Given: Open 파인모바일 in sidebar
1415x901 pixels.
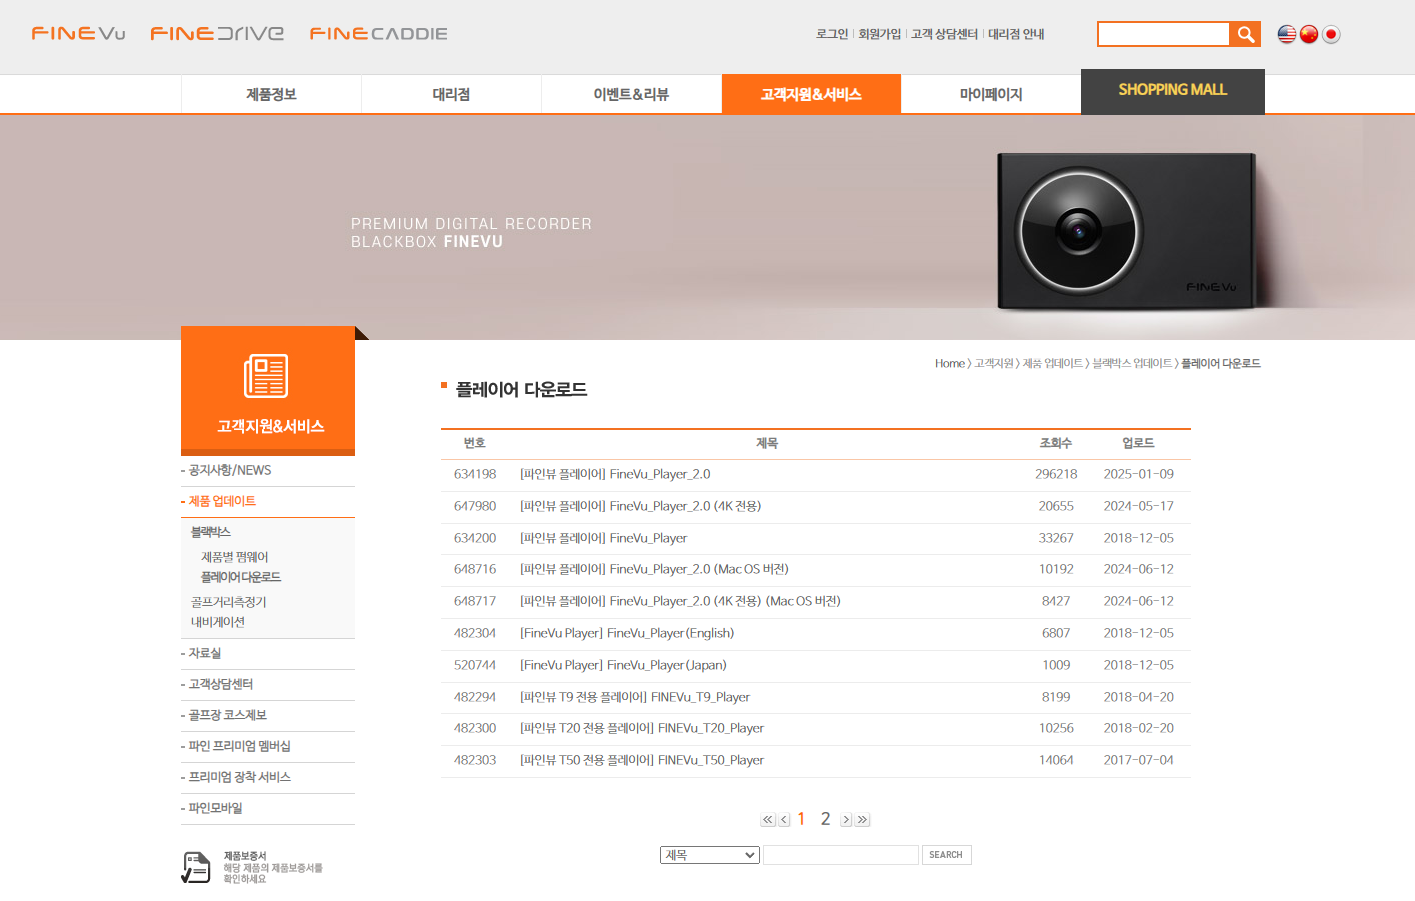Looking at the screenshot, I should tap(216, 808).
